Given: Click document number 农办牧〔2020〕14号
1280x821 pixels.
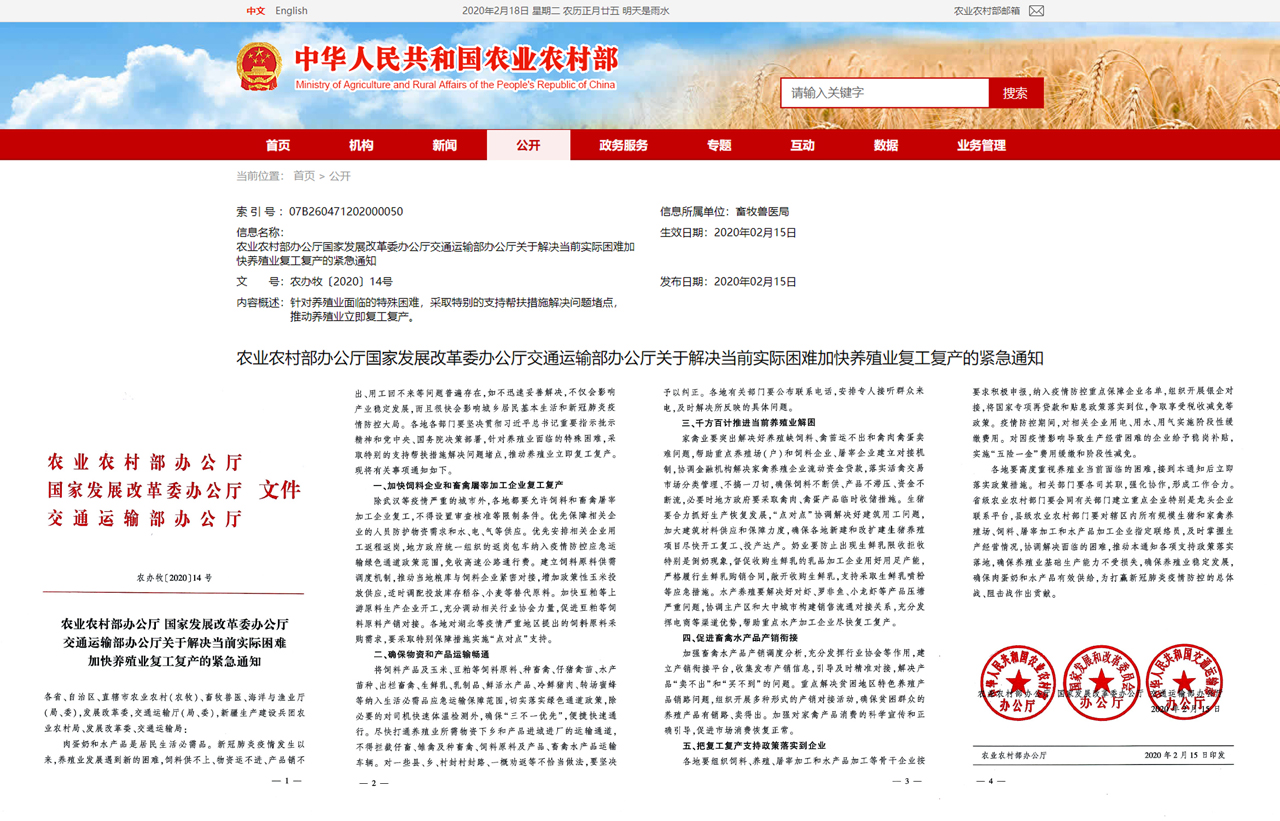Looking at the screenshot, I should pyautogui.click(x=341, y=282).
